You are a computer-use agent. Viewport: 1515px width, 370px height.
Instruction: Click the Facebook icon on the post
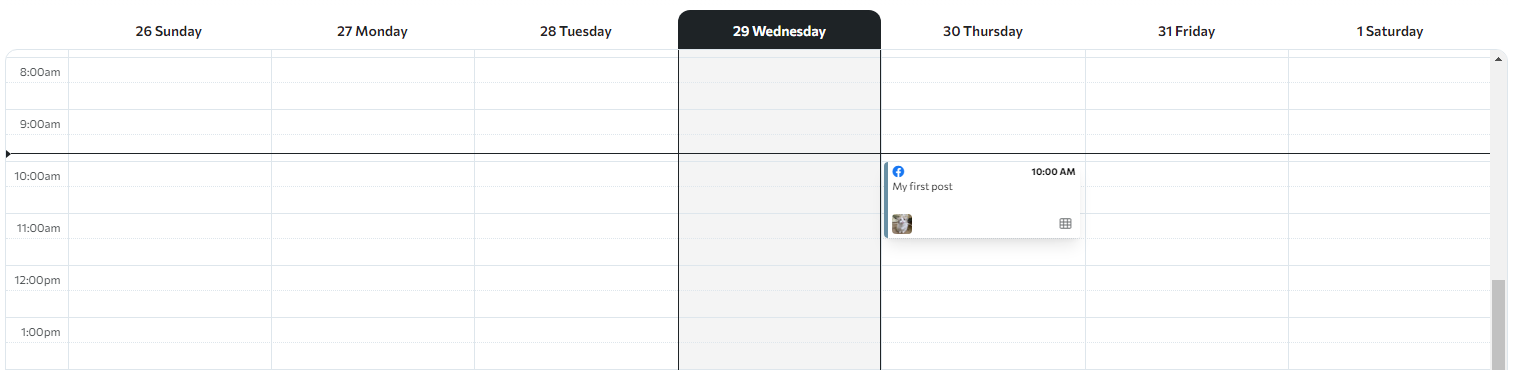coord(898,171)
